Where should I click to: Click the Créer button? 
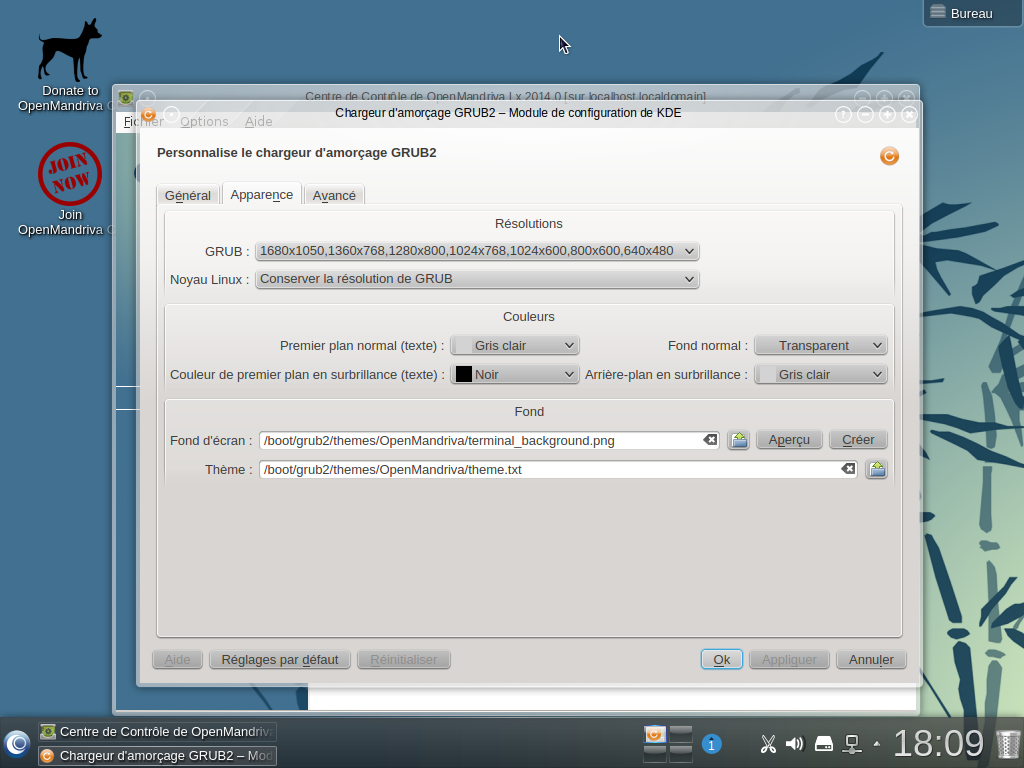(858, 440)
